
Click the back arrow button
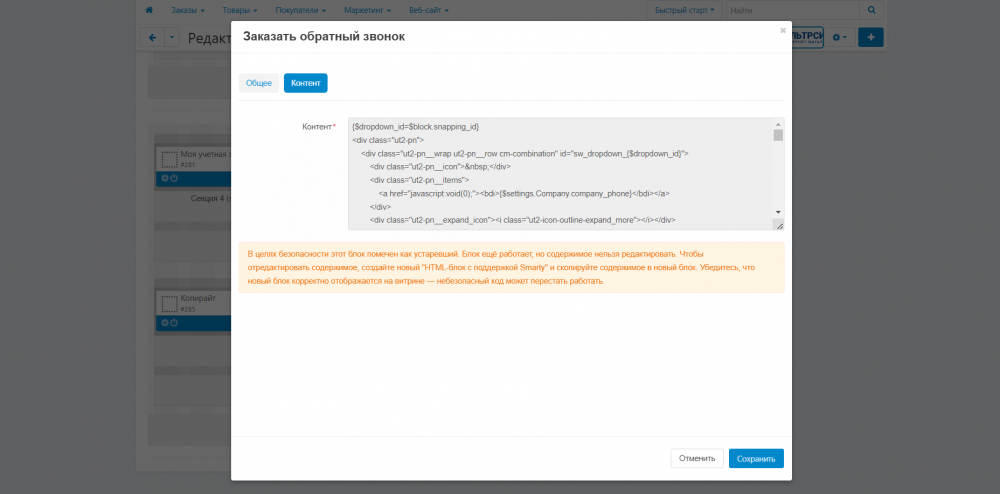[152, 38]
